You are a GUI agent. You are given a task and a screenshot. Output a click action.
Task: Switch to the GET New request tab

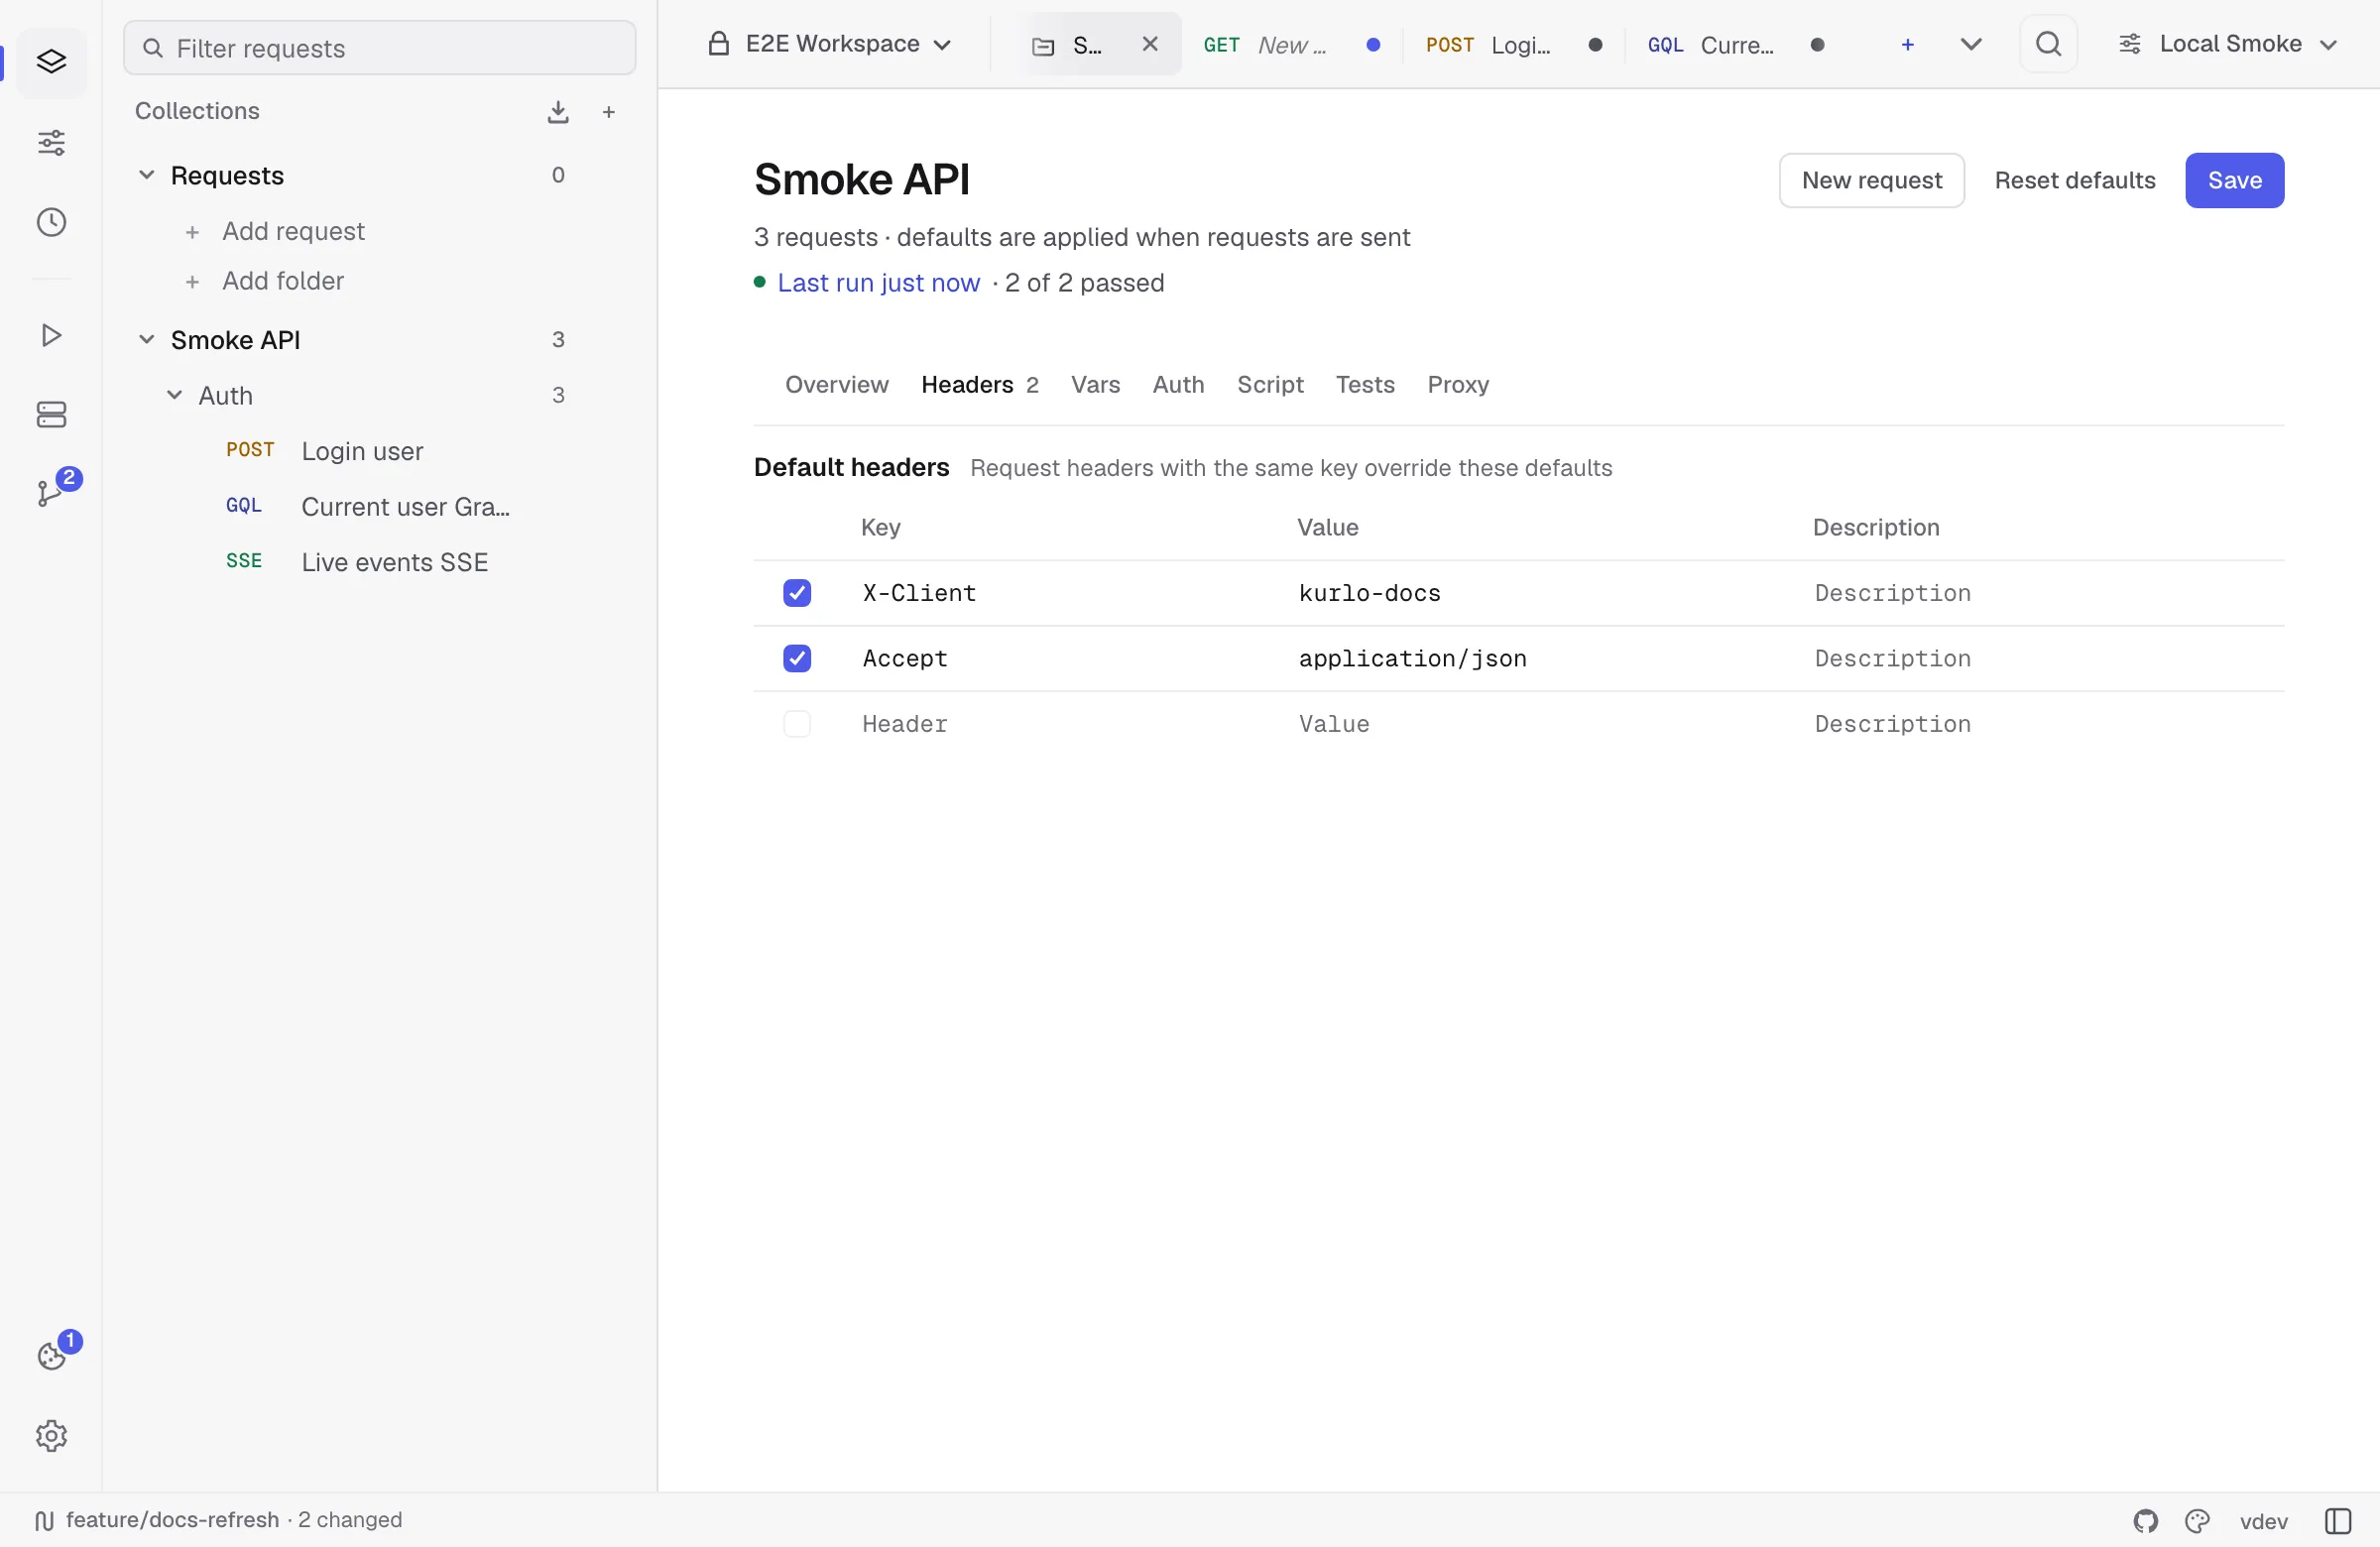pos(1292,44)
